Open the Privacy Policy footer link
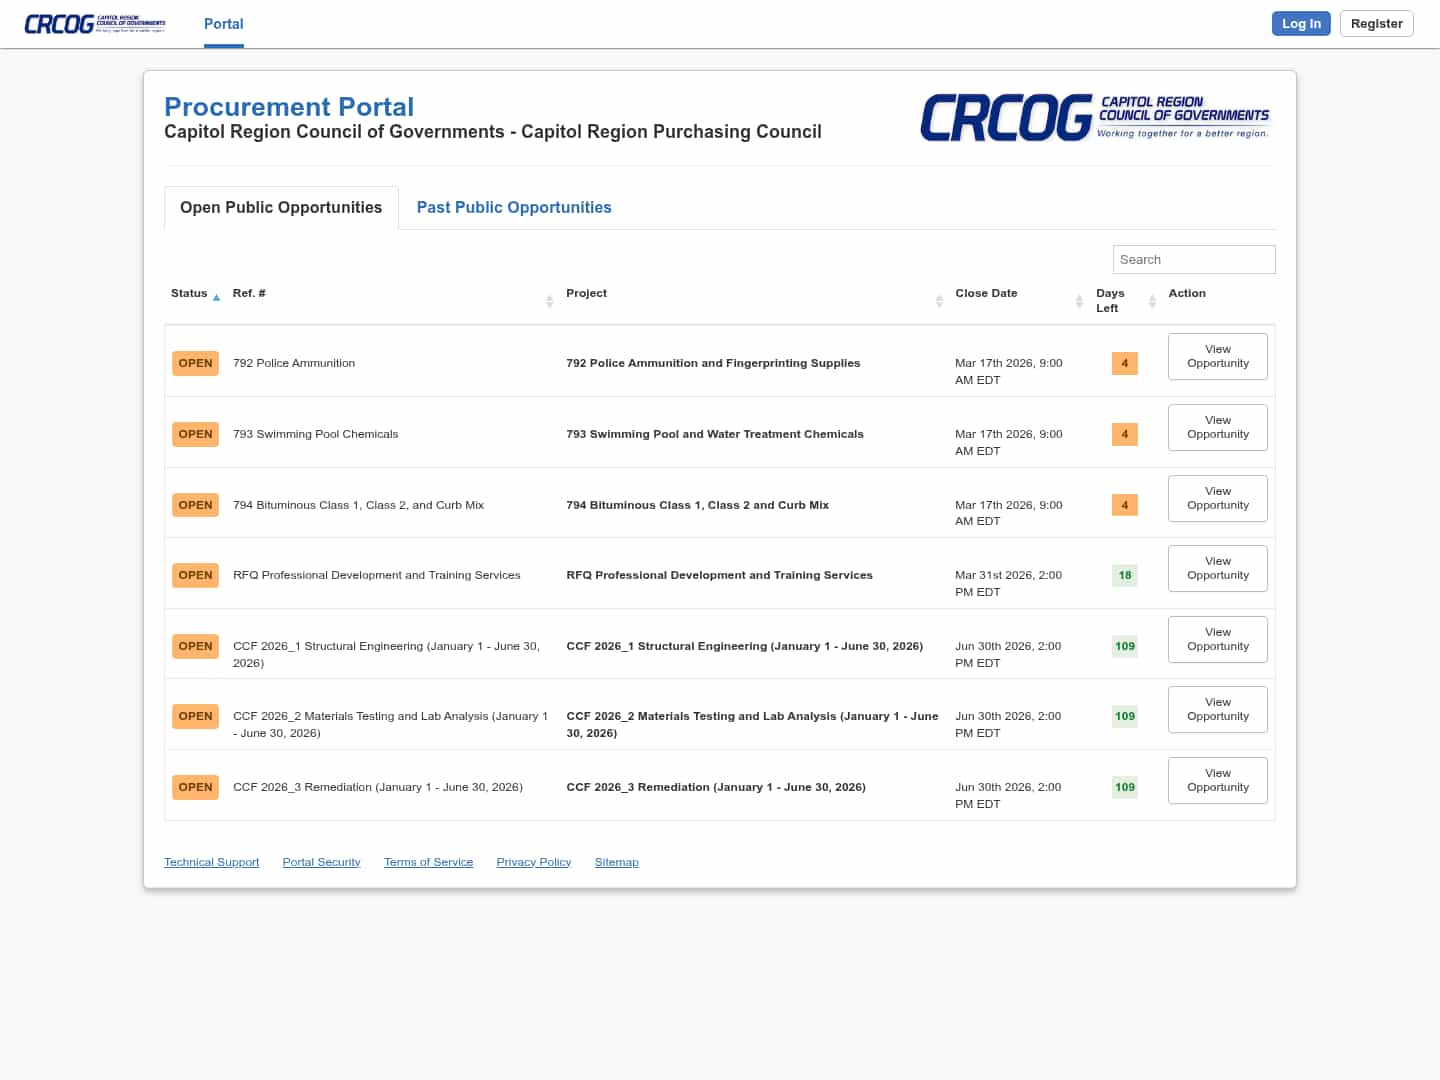 533,862
